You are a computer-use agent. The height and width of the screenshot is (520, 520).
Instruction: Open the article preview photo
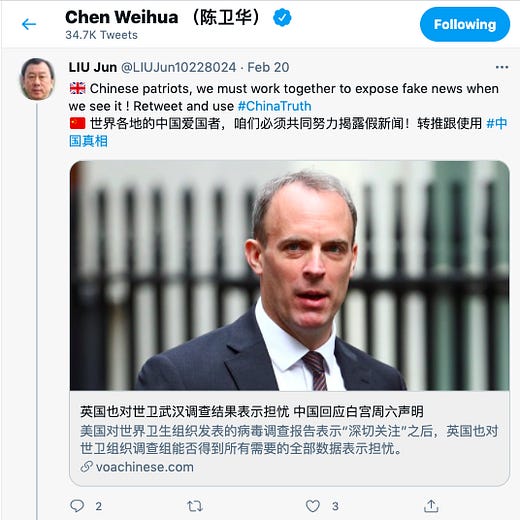[289, 275]
